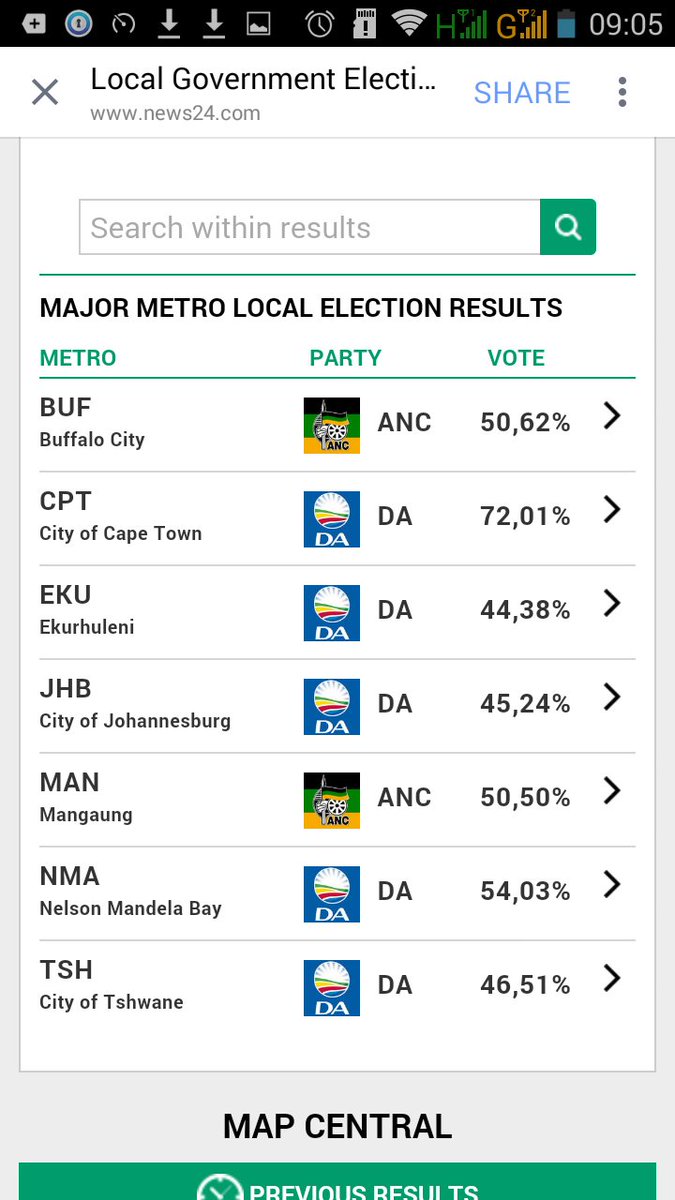Open the Mangaung metro link
675x1200 pixels.
(86, 798)
